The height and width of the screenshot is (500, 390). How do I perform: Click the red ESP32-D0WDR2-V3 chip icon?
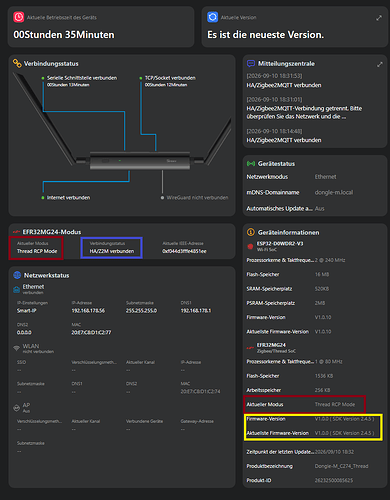(x=250, y=246)
